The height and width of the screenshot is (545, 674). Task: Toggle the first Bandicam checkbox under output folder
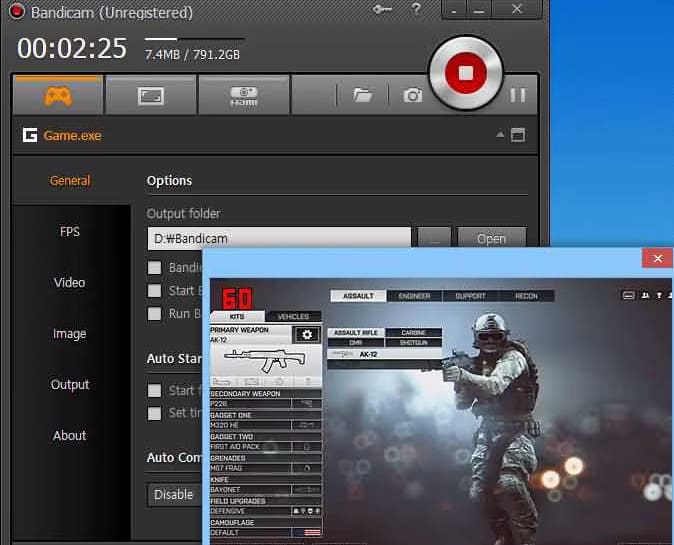pyautogui.click(x=154, y=268)
